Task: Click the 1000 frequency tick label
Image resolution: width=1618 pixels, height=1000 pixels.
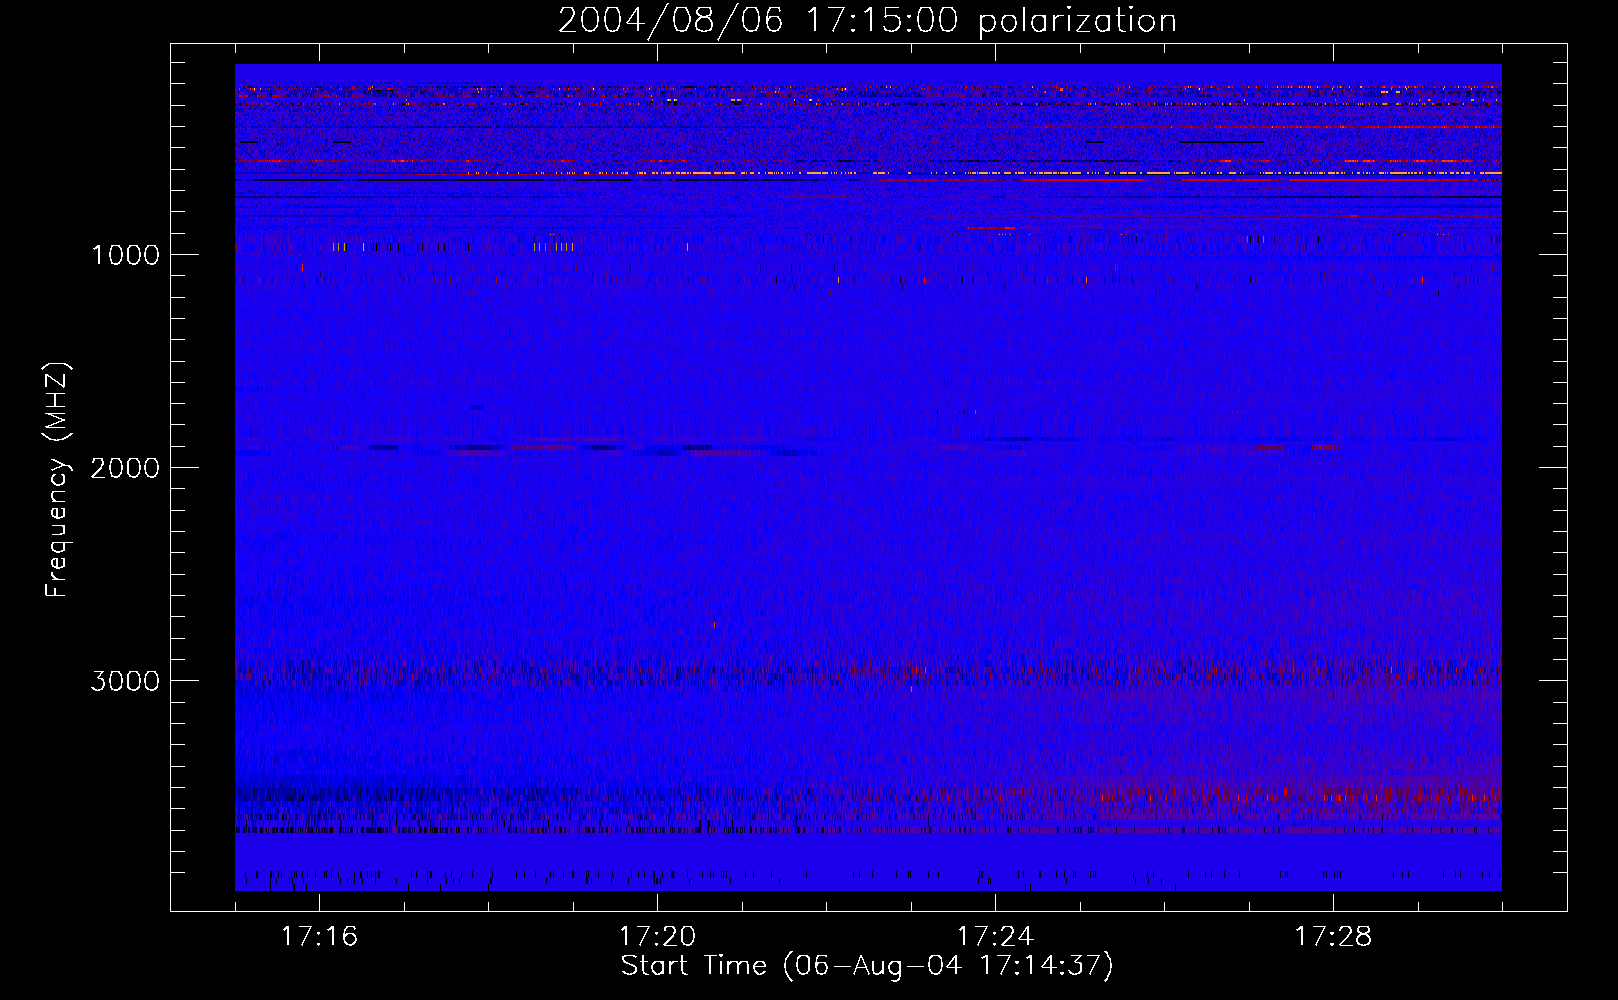Action: click(126, 255)
